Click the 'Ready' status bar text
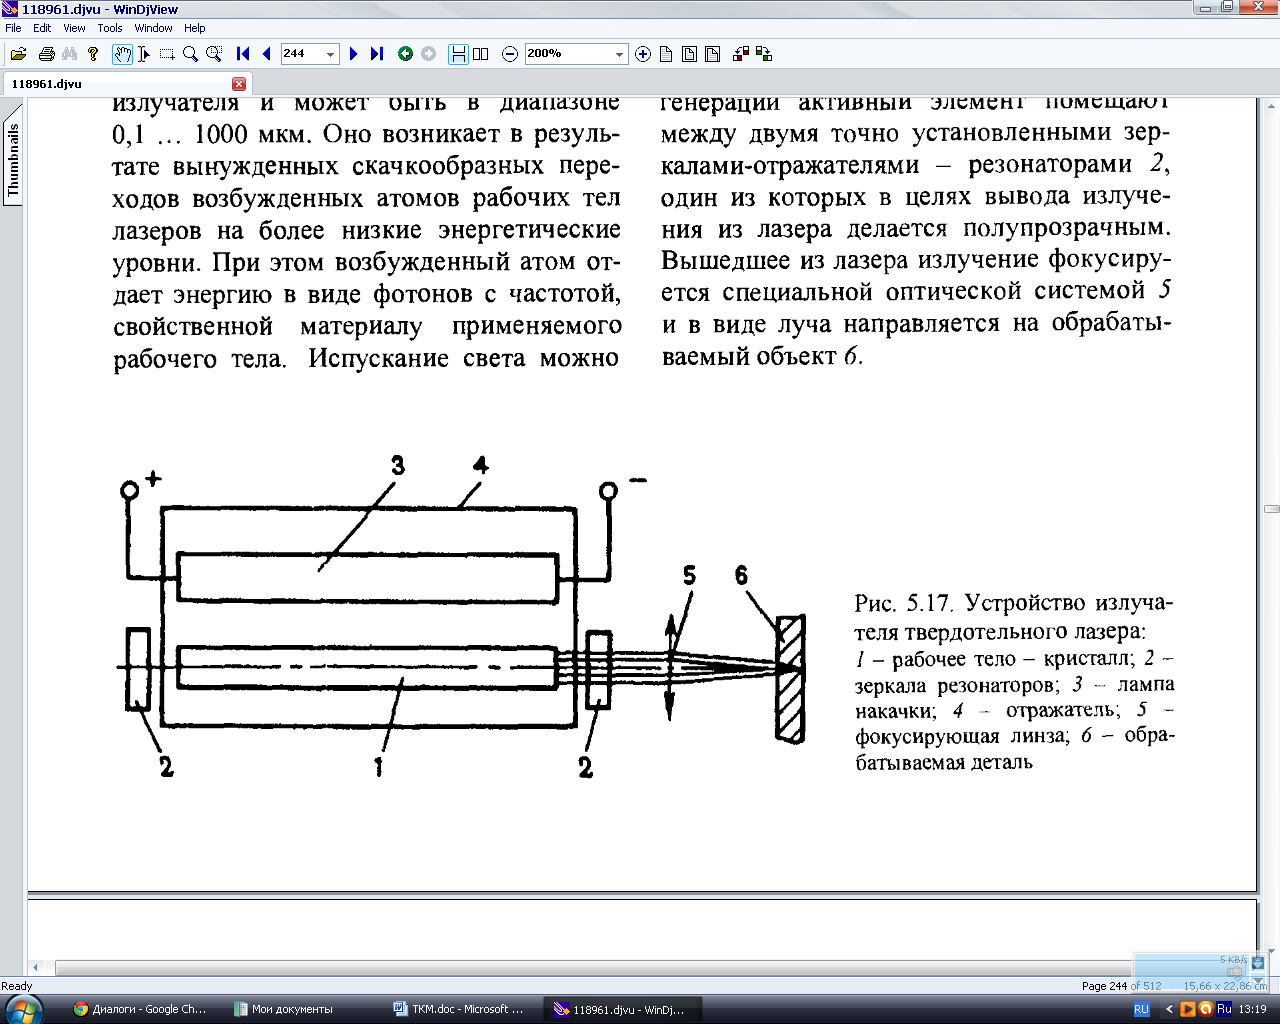 [x=17, y=986]
